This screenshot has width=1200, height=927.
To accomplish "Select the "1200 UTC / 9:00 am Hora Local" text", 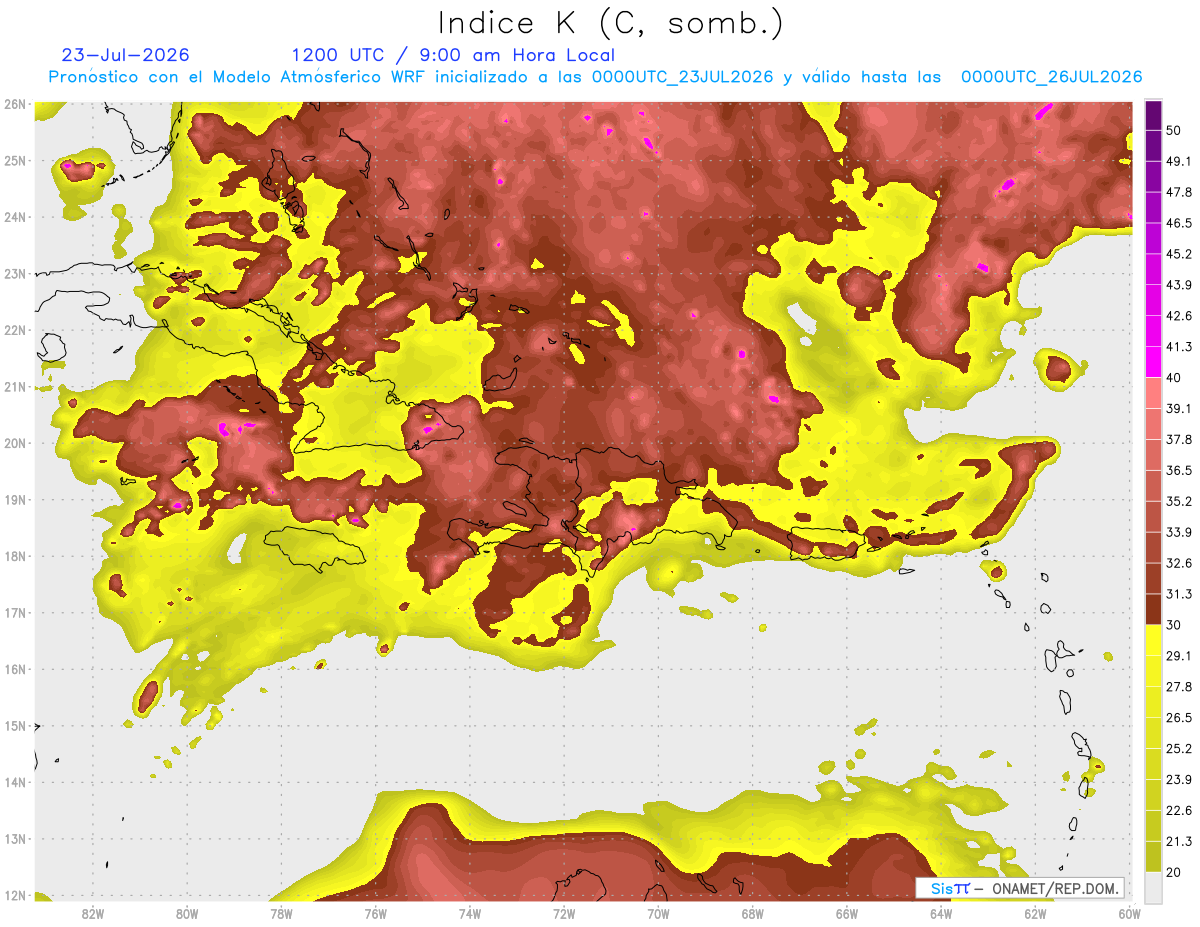I will [453, 56].
